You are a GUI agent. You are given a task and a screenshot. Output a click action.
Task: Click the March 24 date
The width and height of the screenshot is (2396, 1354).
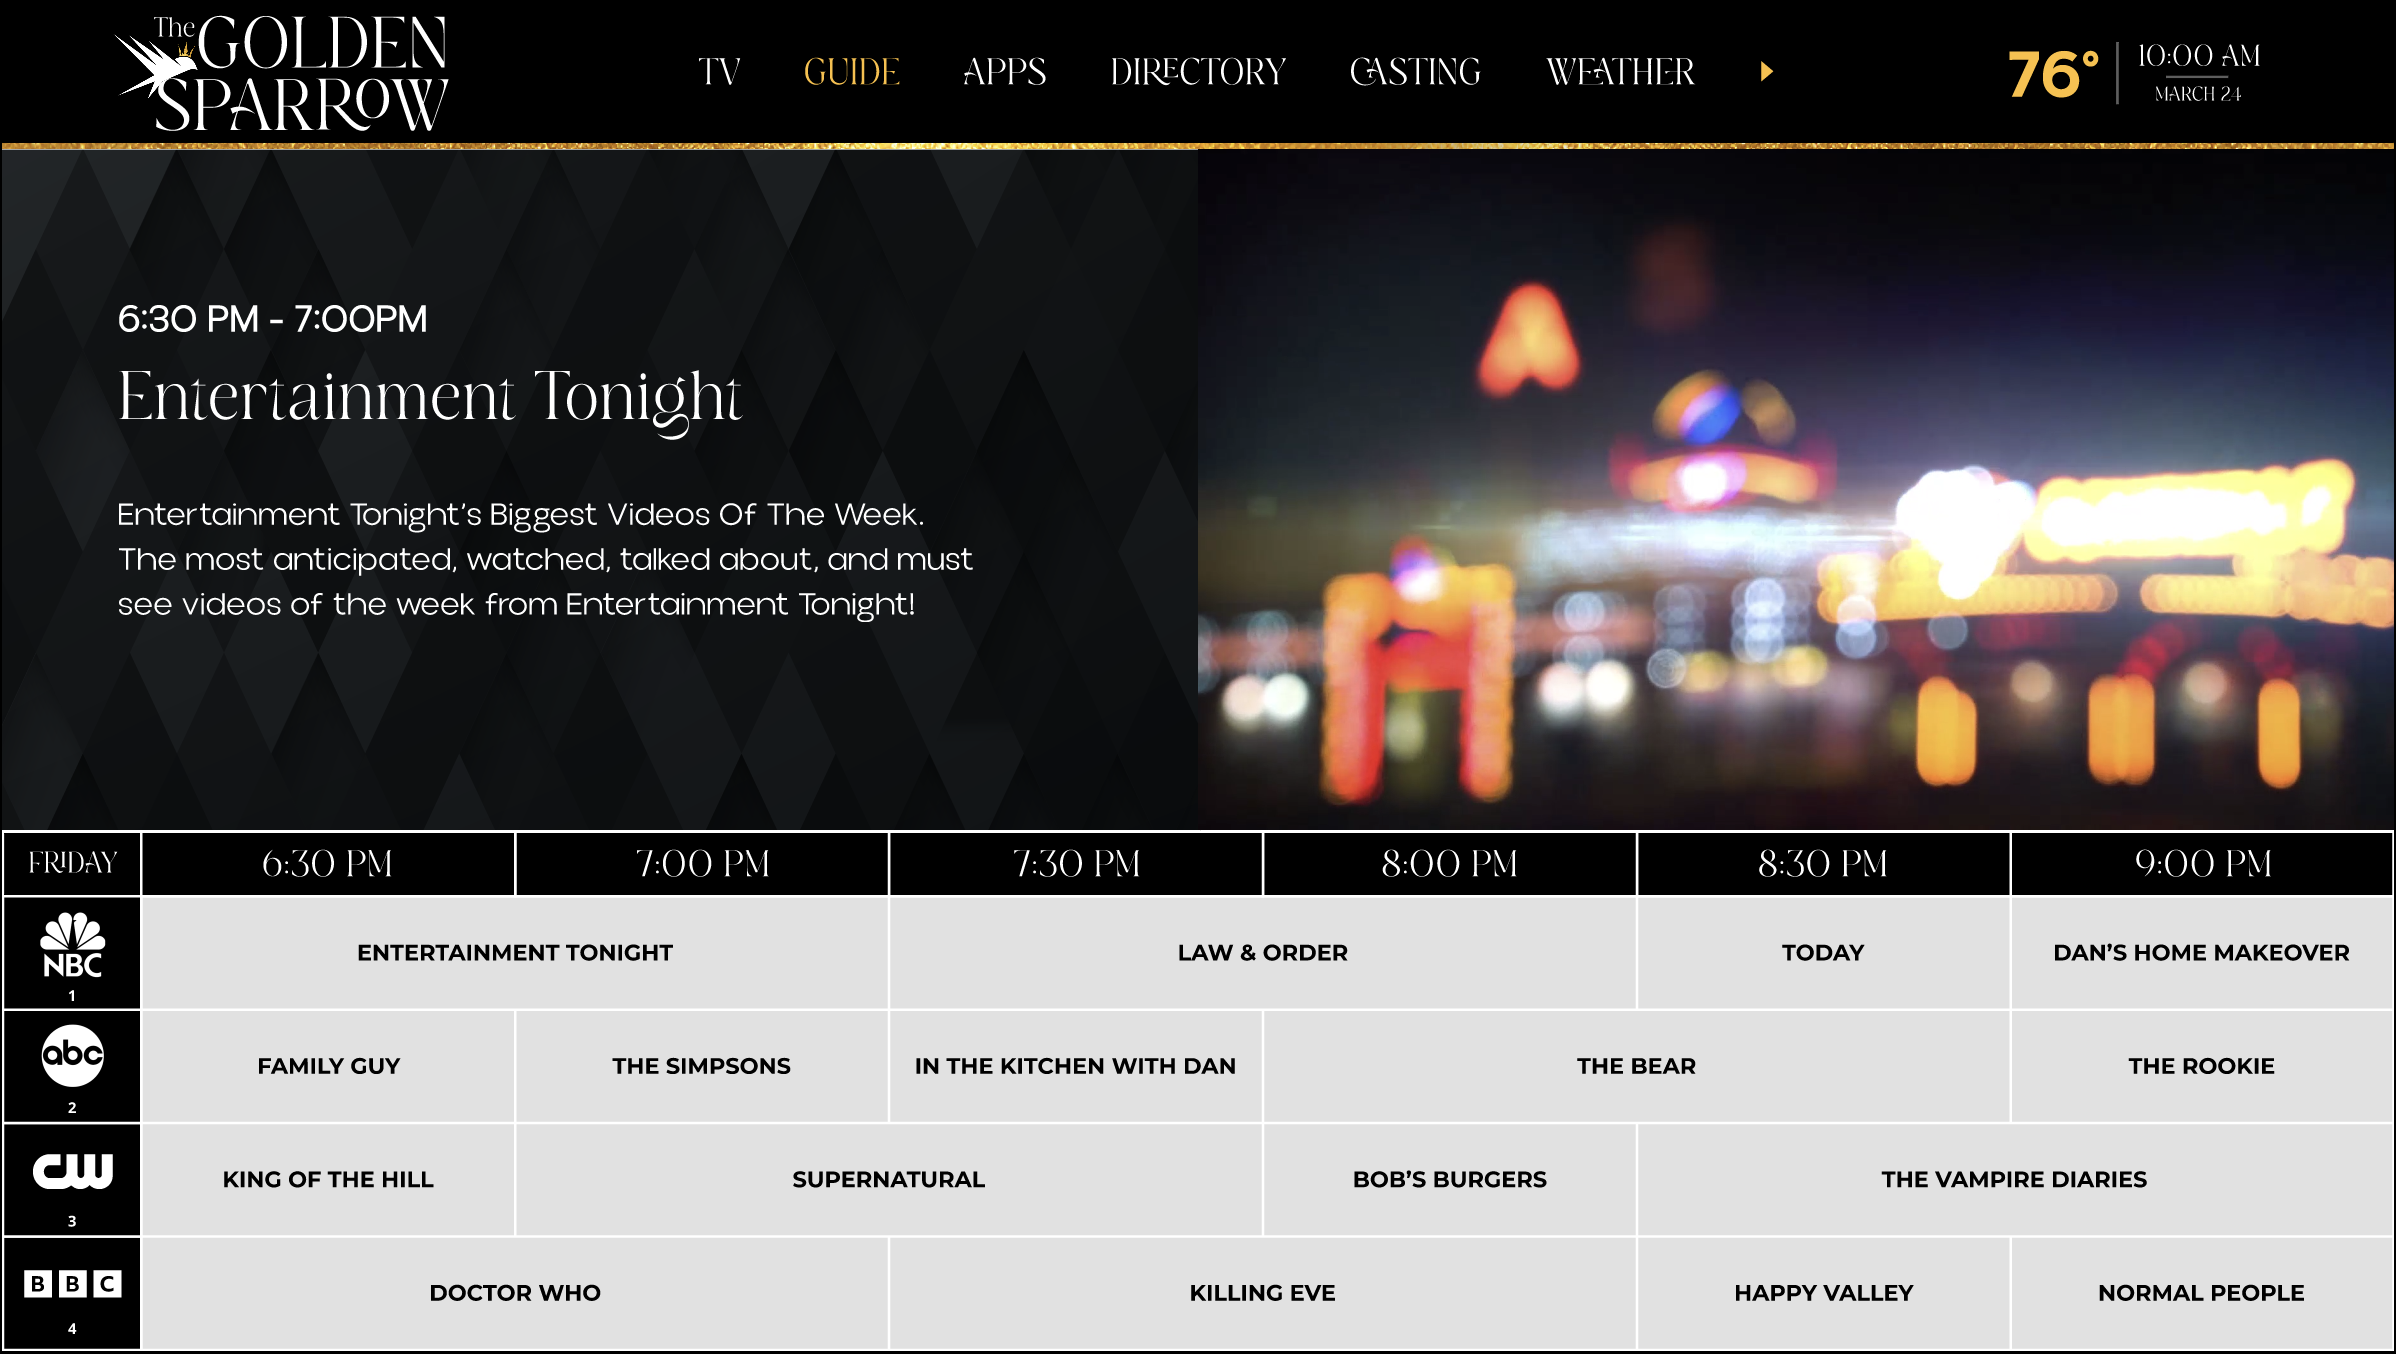[2198, 94]
